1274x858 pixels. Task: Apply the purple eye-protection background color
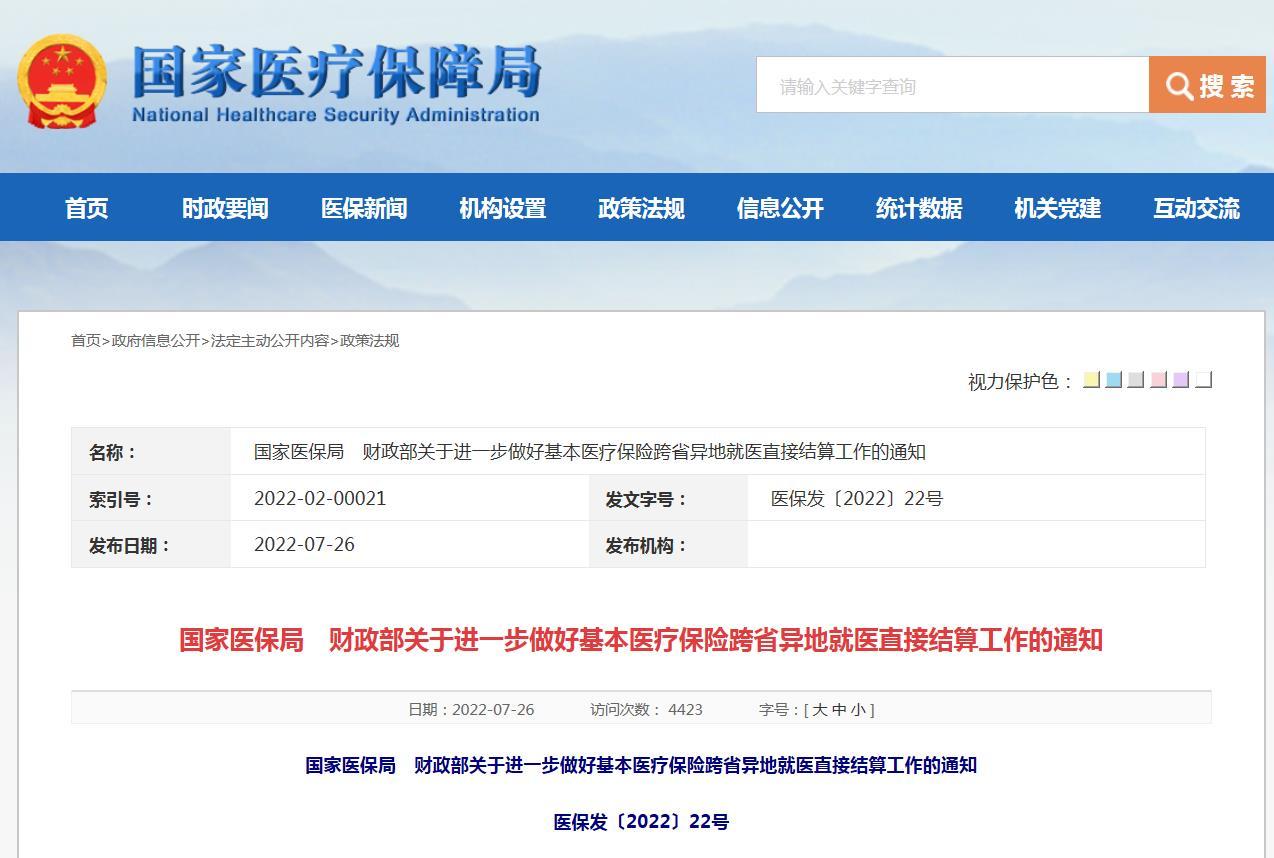[x=1181, y=380]
